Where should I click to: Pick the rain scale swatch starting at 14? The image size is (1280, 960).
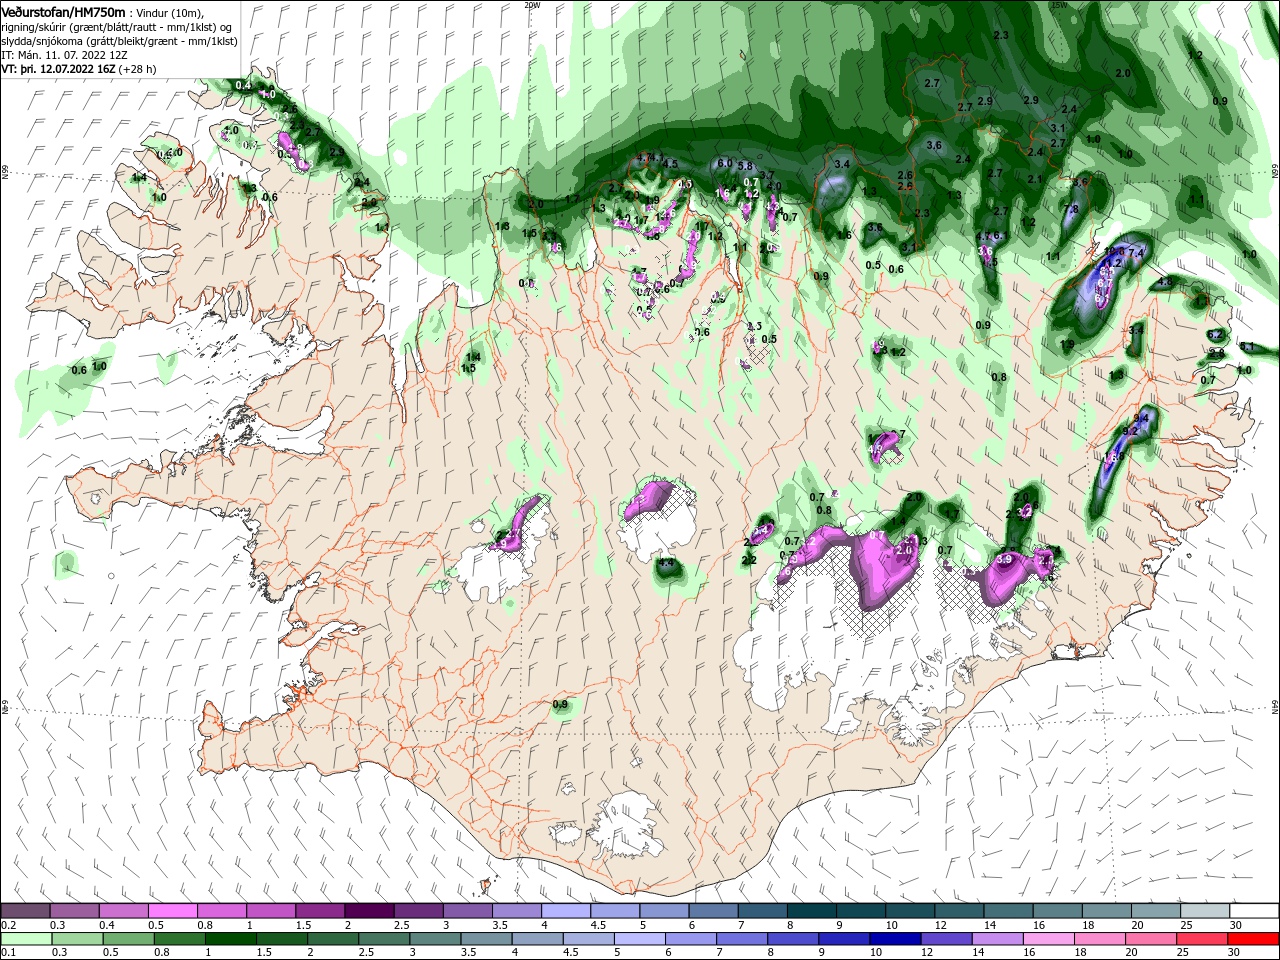click(x=996, y=939)
